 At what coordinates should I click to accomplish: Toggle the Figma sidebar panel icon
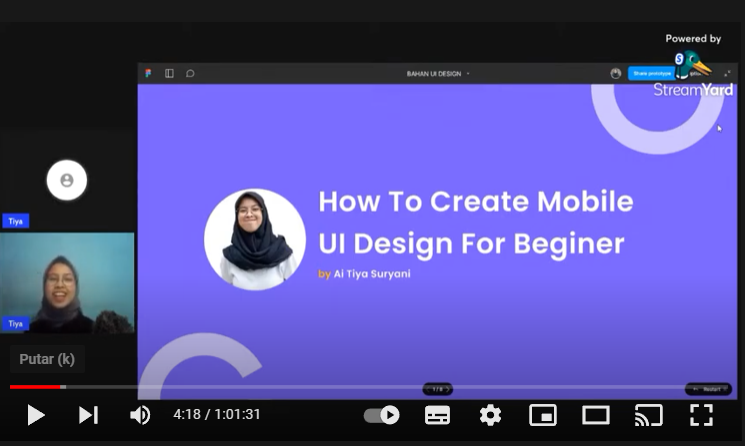[x=169, y=73]
